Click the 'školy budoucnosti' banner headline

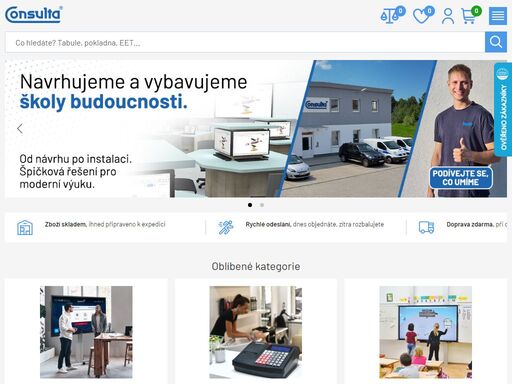click(x=104, y=102)
